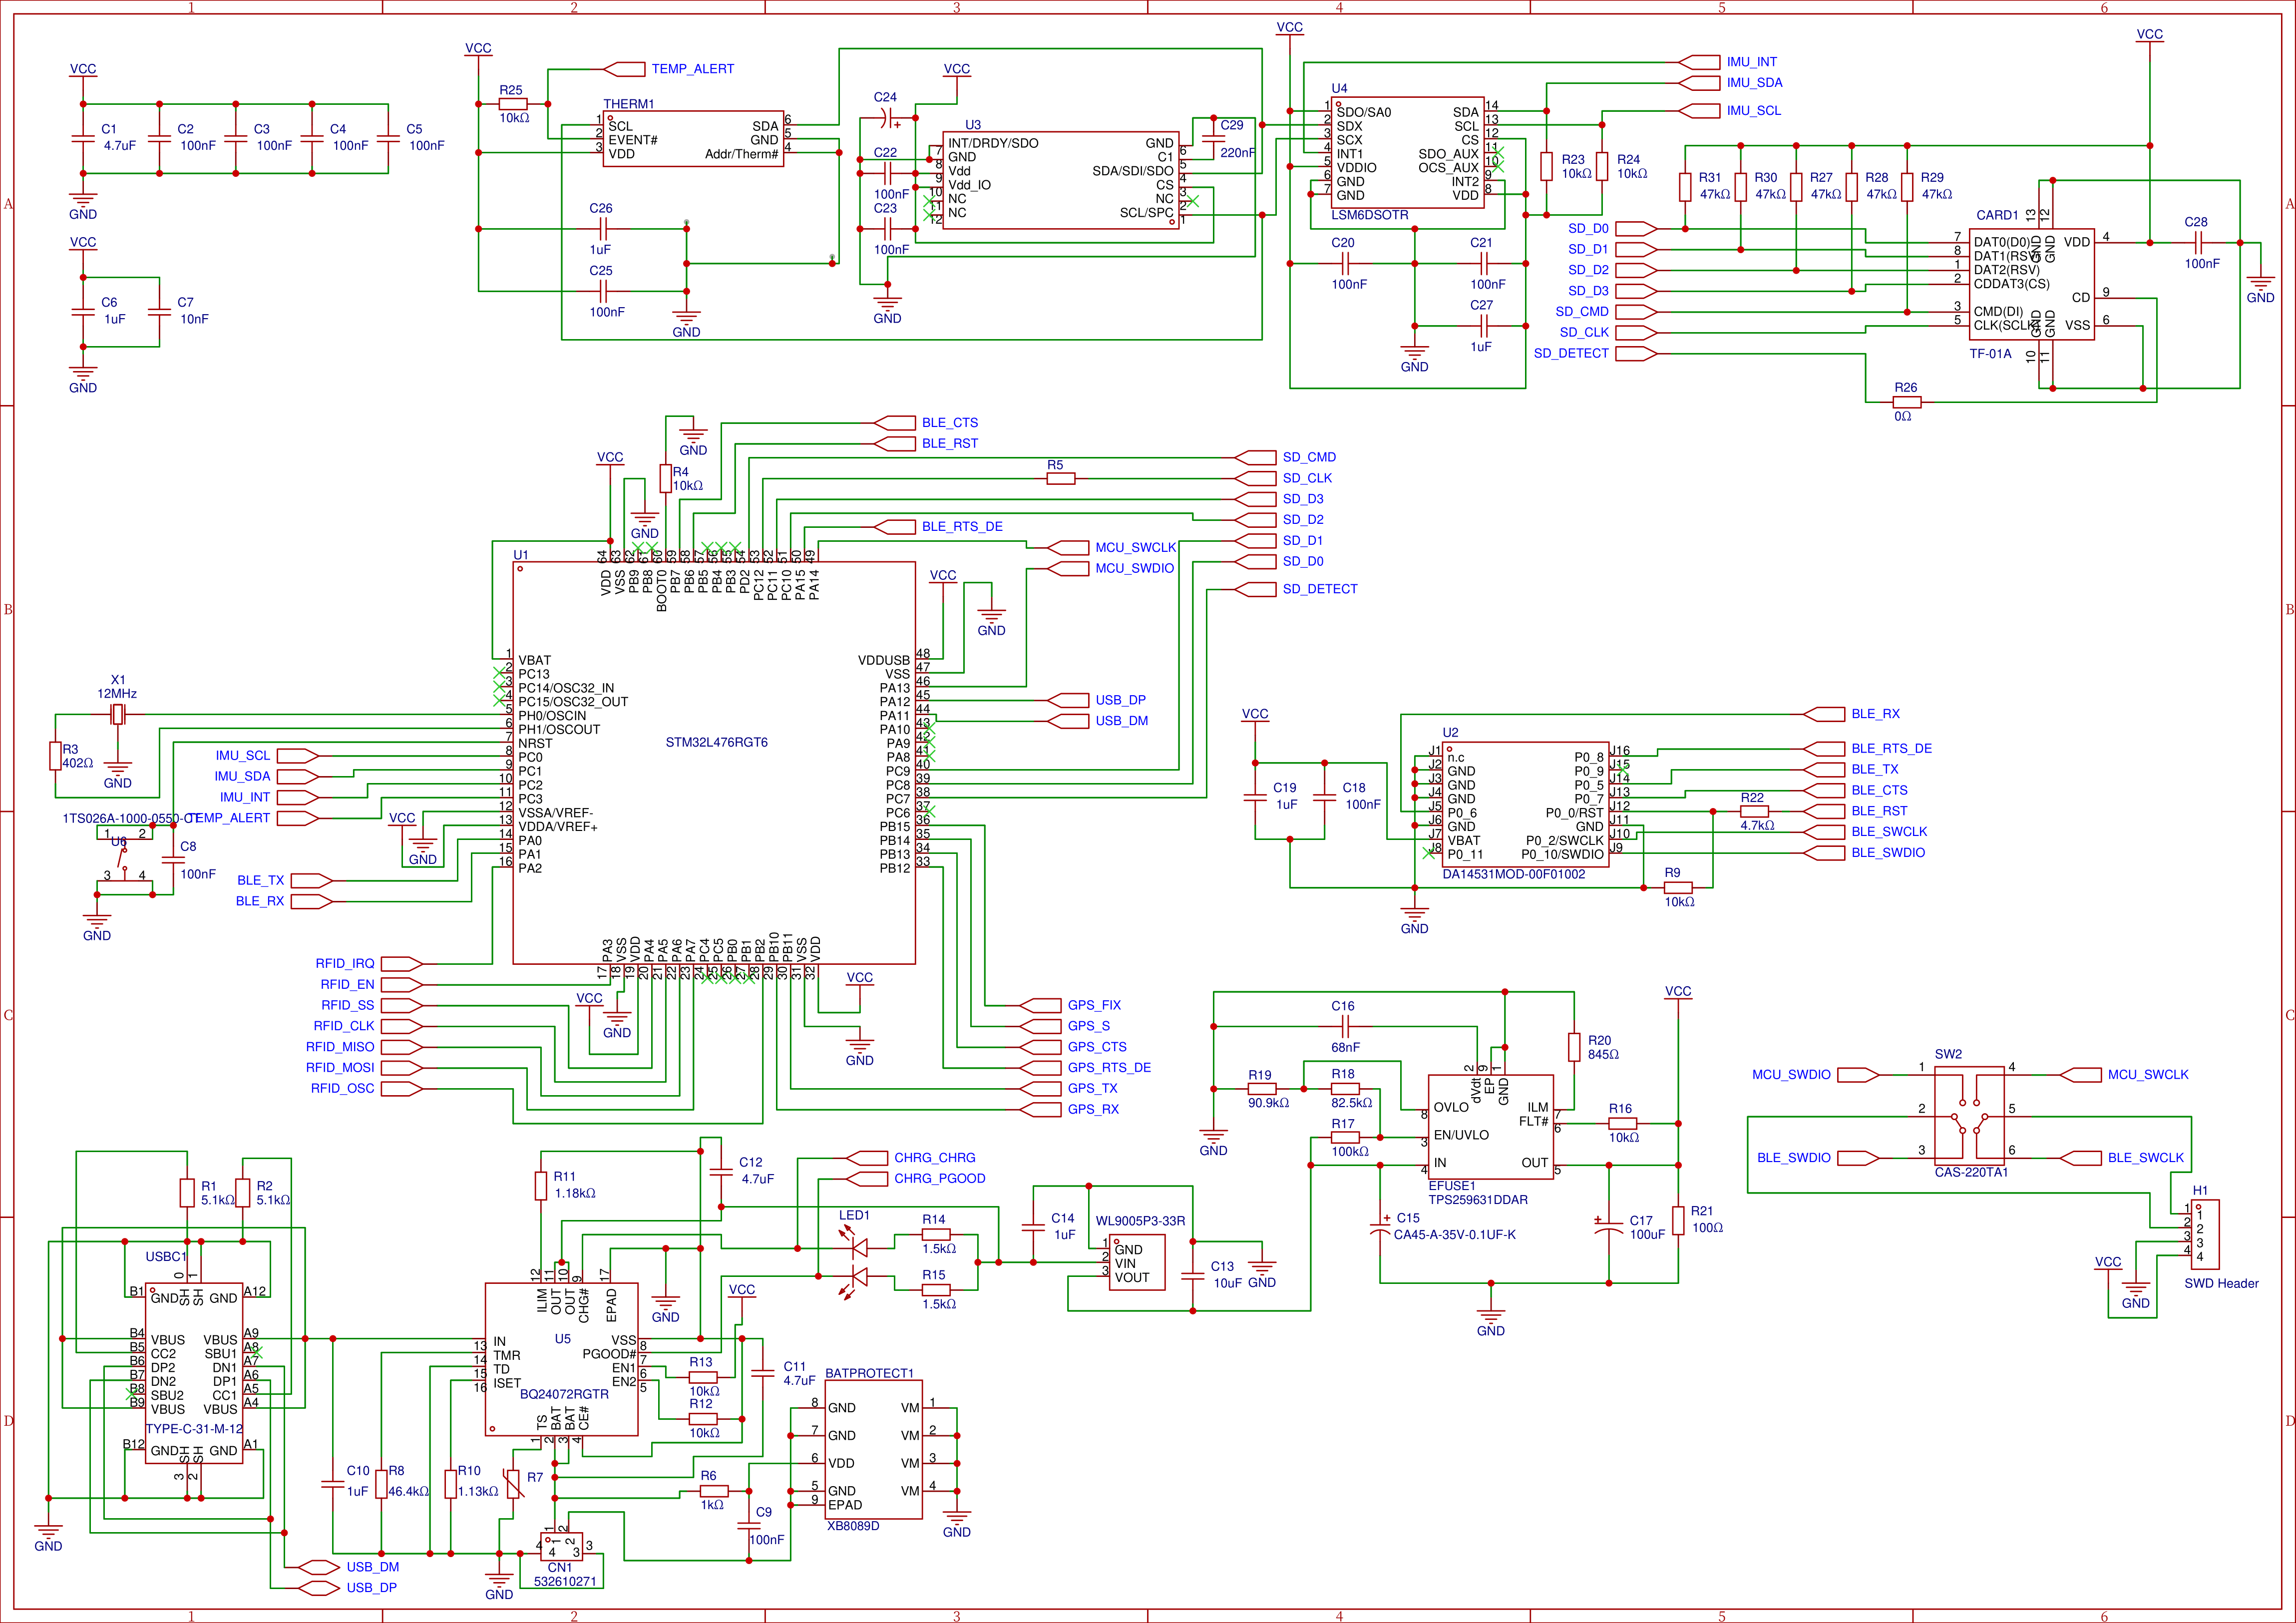Select the TPS259631DDAR part label

click(1478, 1200)
